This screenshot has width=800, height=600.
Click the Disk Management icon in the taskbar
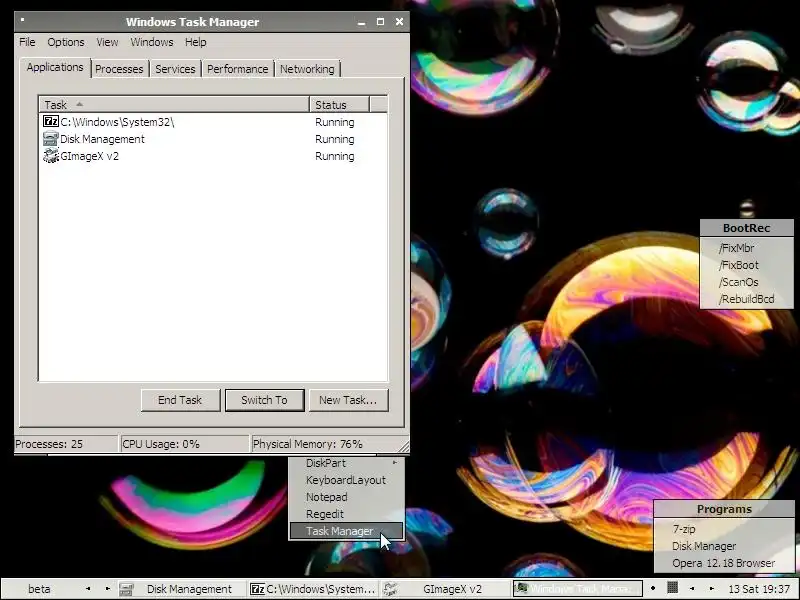(x=126, y=589)
